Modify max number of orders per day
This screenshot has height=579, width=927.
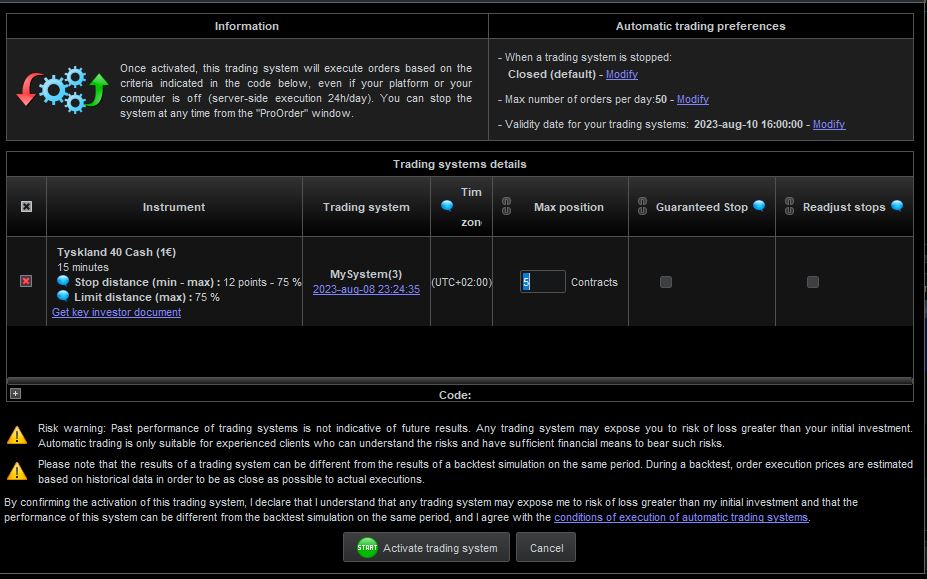pos(692,99)
